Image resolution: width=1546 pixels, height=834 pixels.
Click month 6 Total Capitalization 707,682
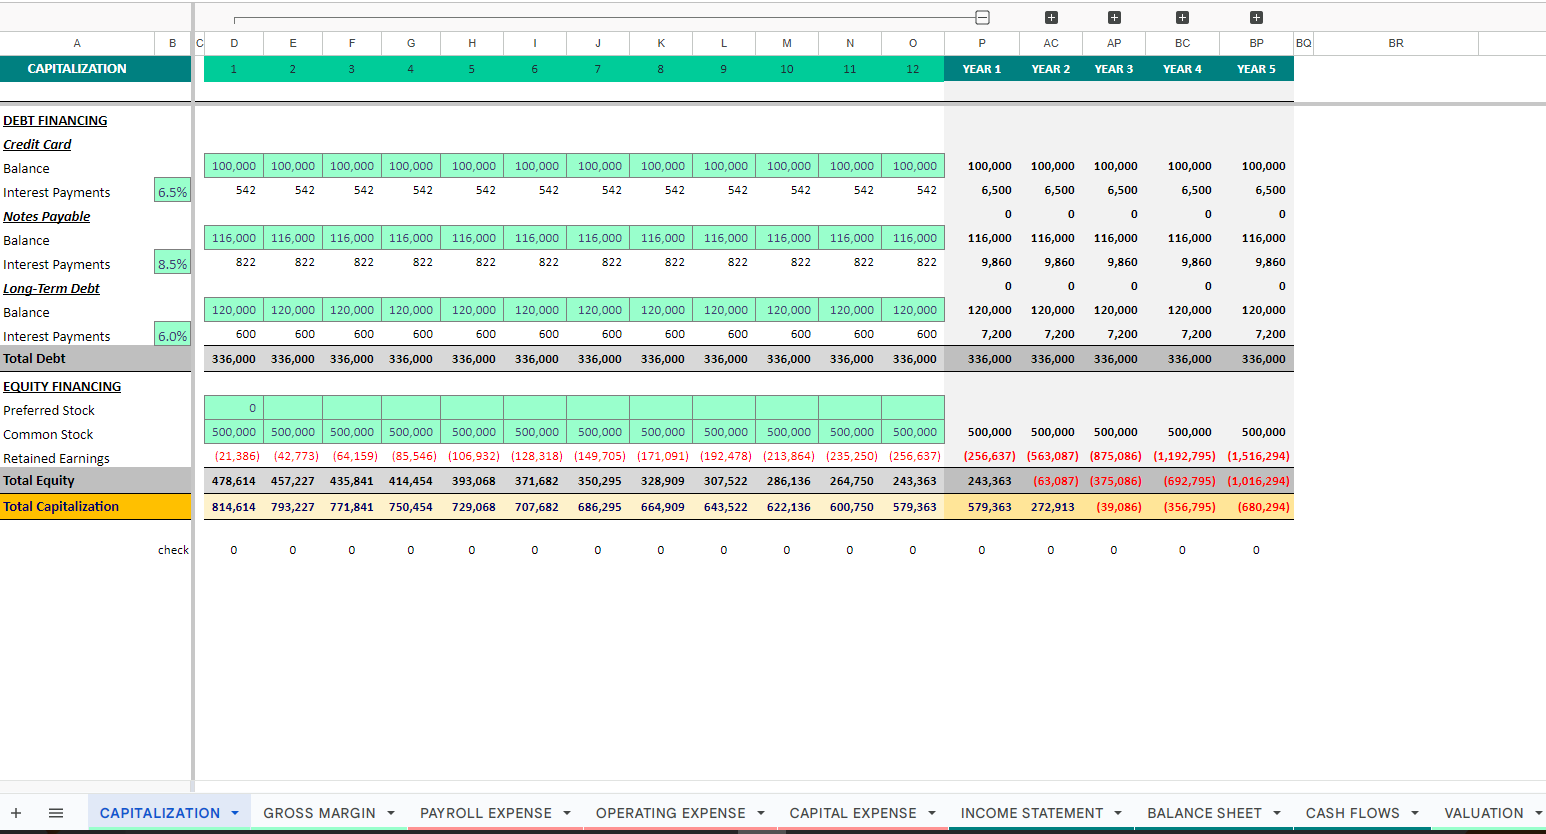click(537, 507)
